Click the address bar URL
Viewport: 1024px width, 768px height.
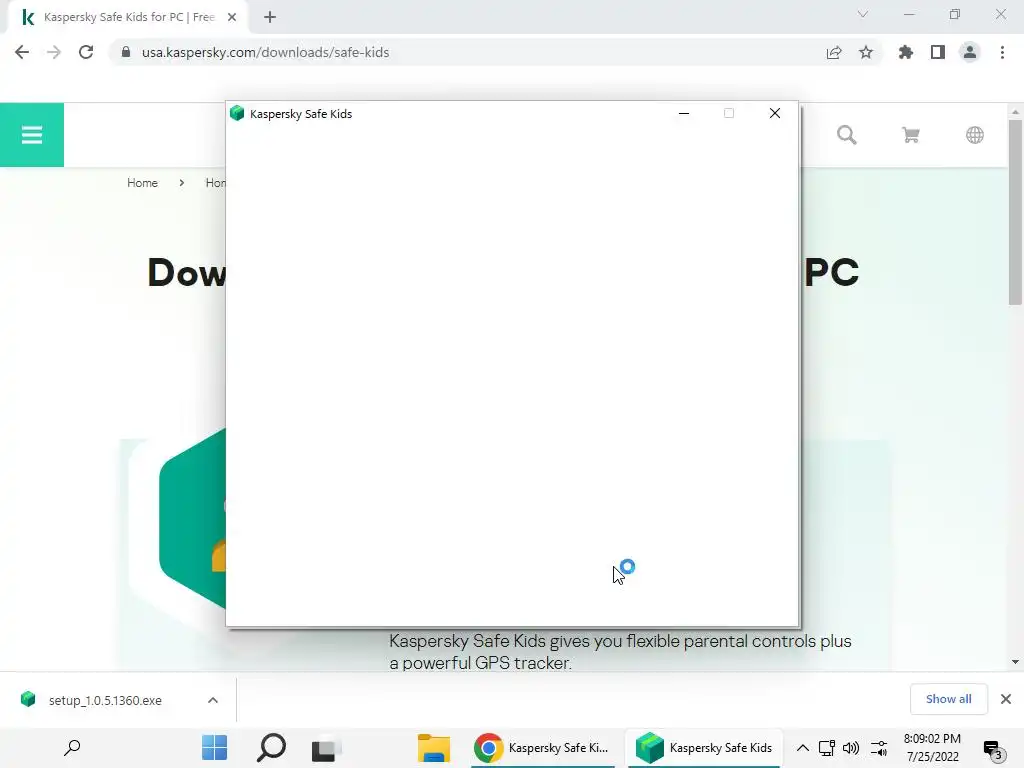click(265, 52)
